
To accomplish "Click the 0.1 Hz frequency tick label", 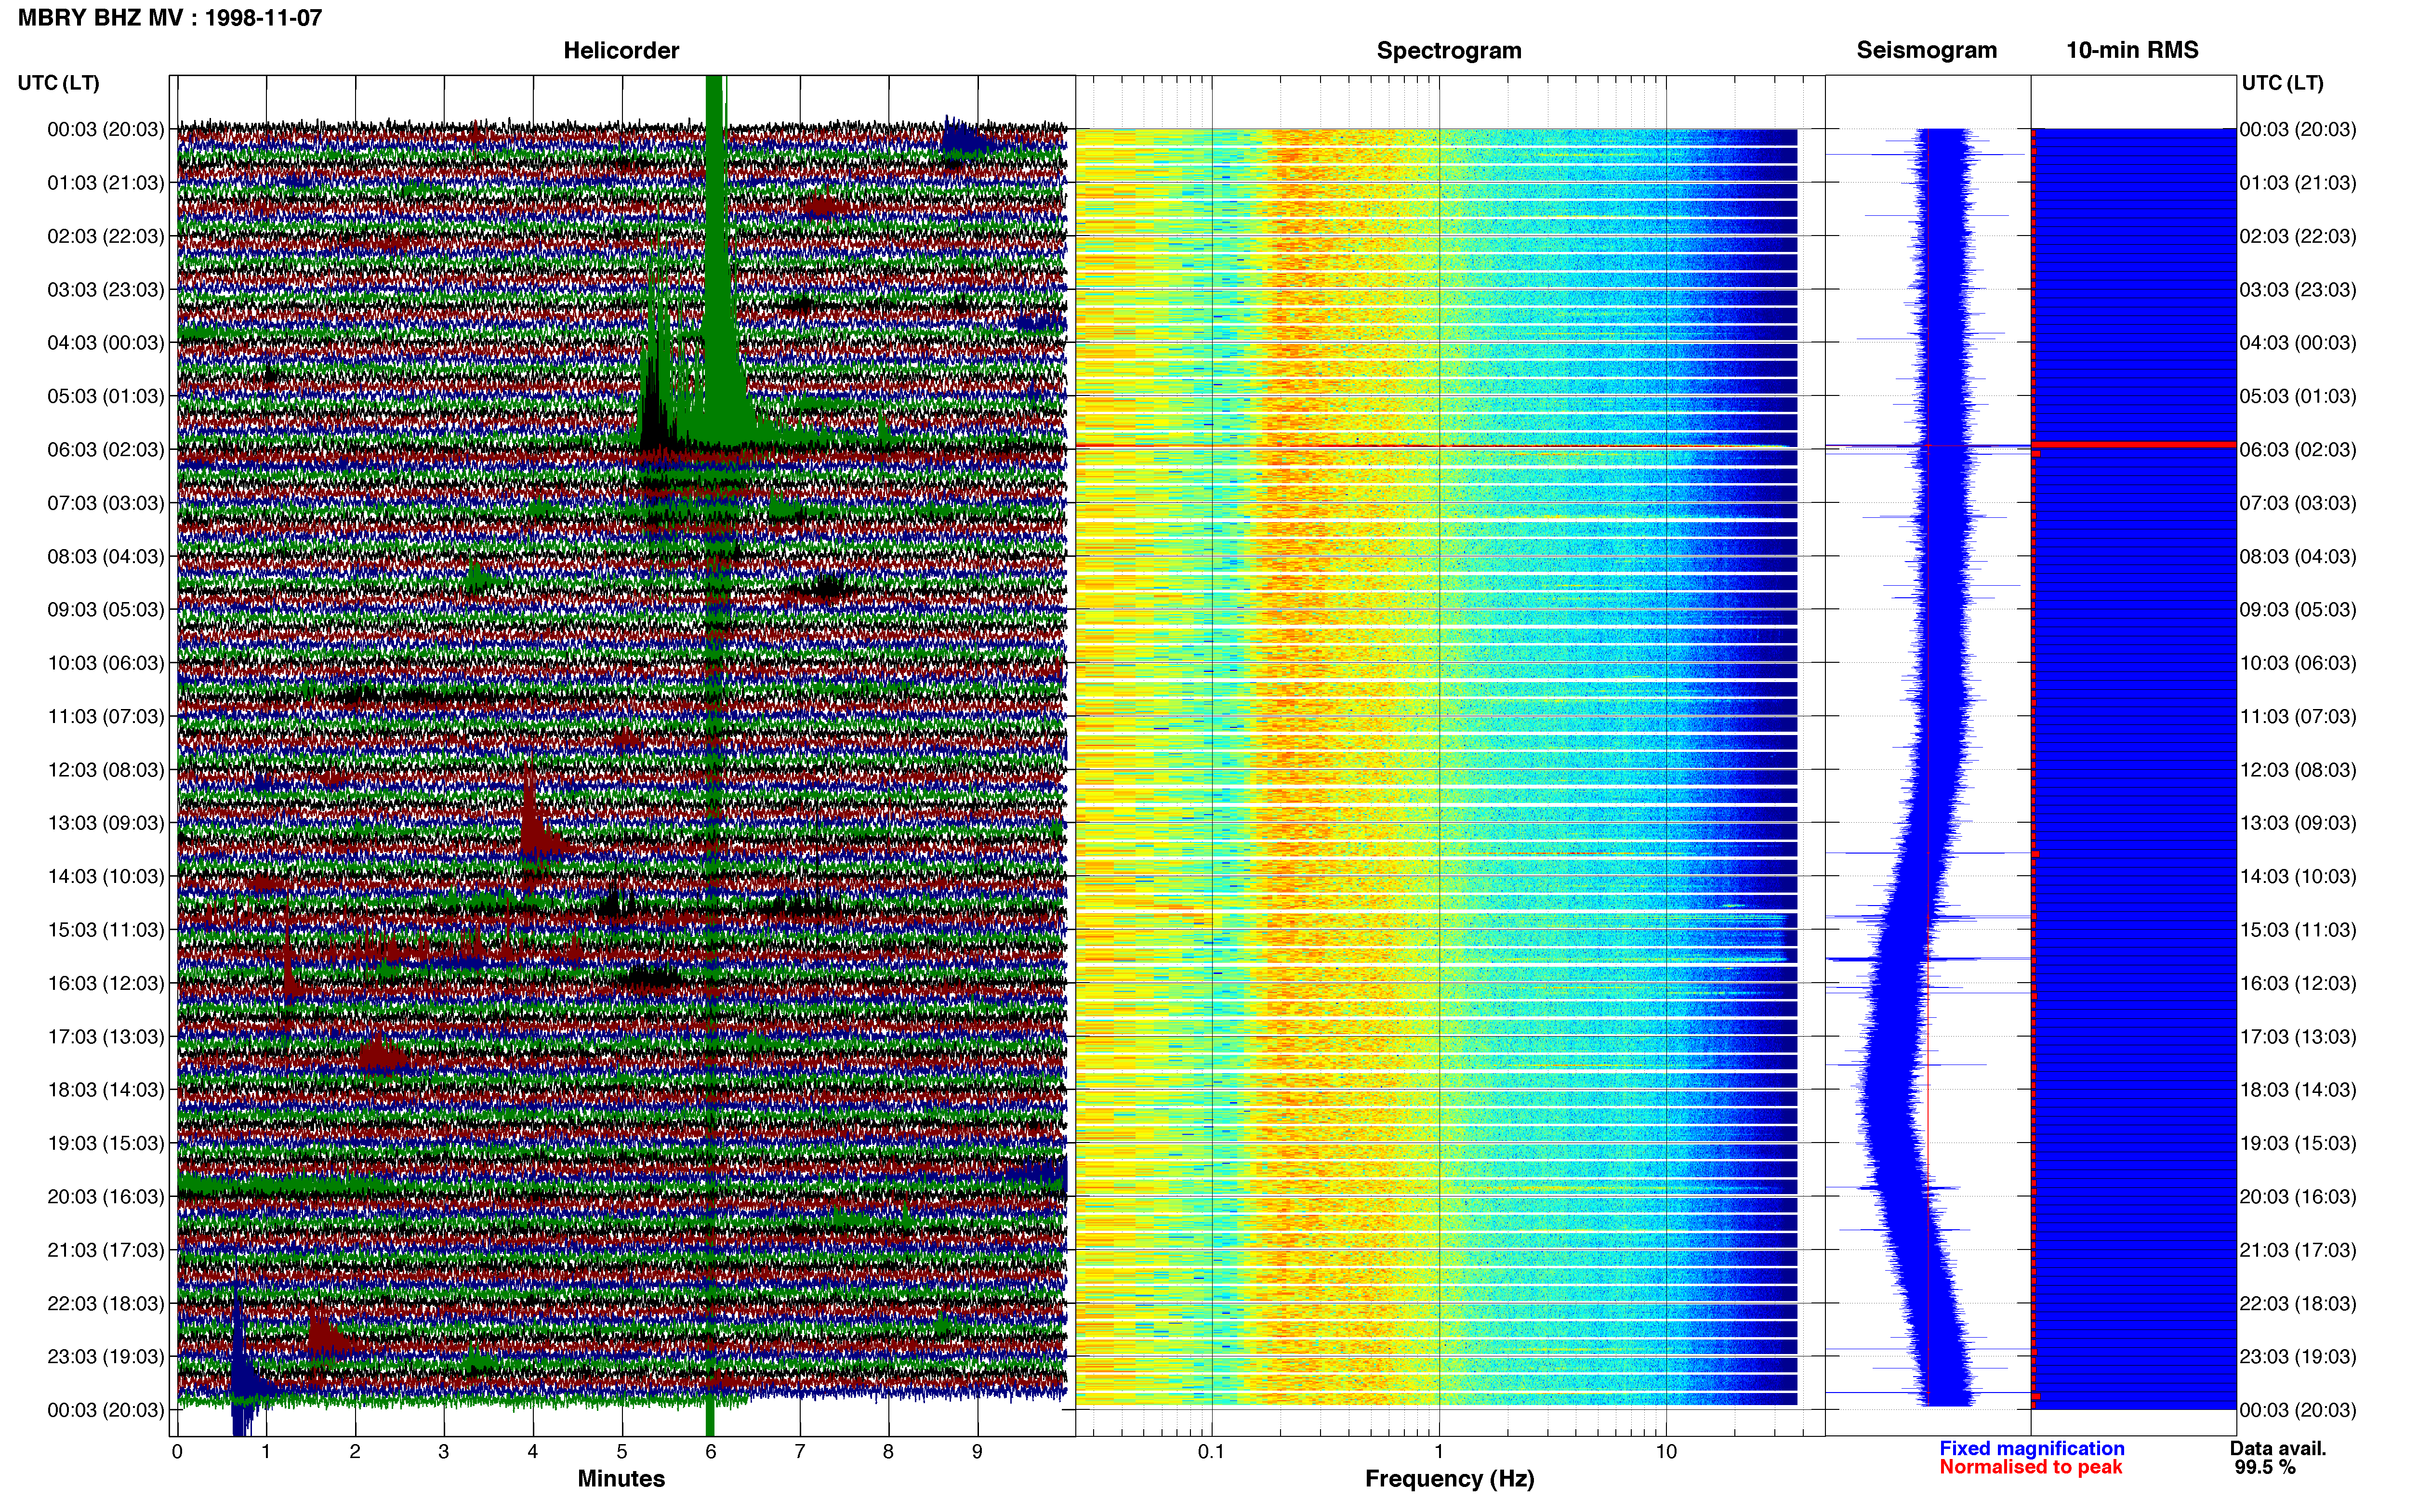I will pos(1211,1452).
